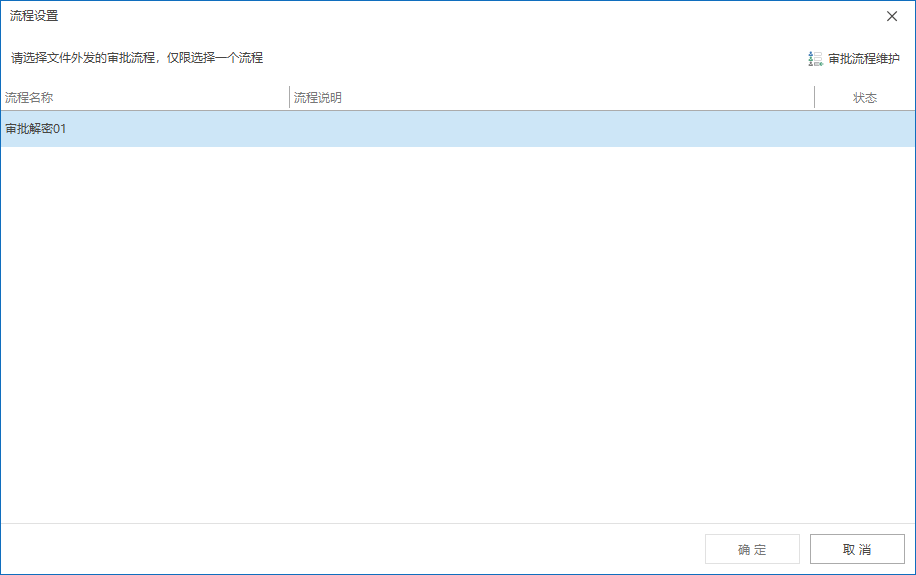Sort by 流程名称 column header
This screenshot has height=575, width=916.
[145, 98]
